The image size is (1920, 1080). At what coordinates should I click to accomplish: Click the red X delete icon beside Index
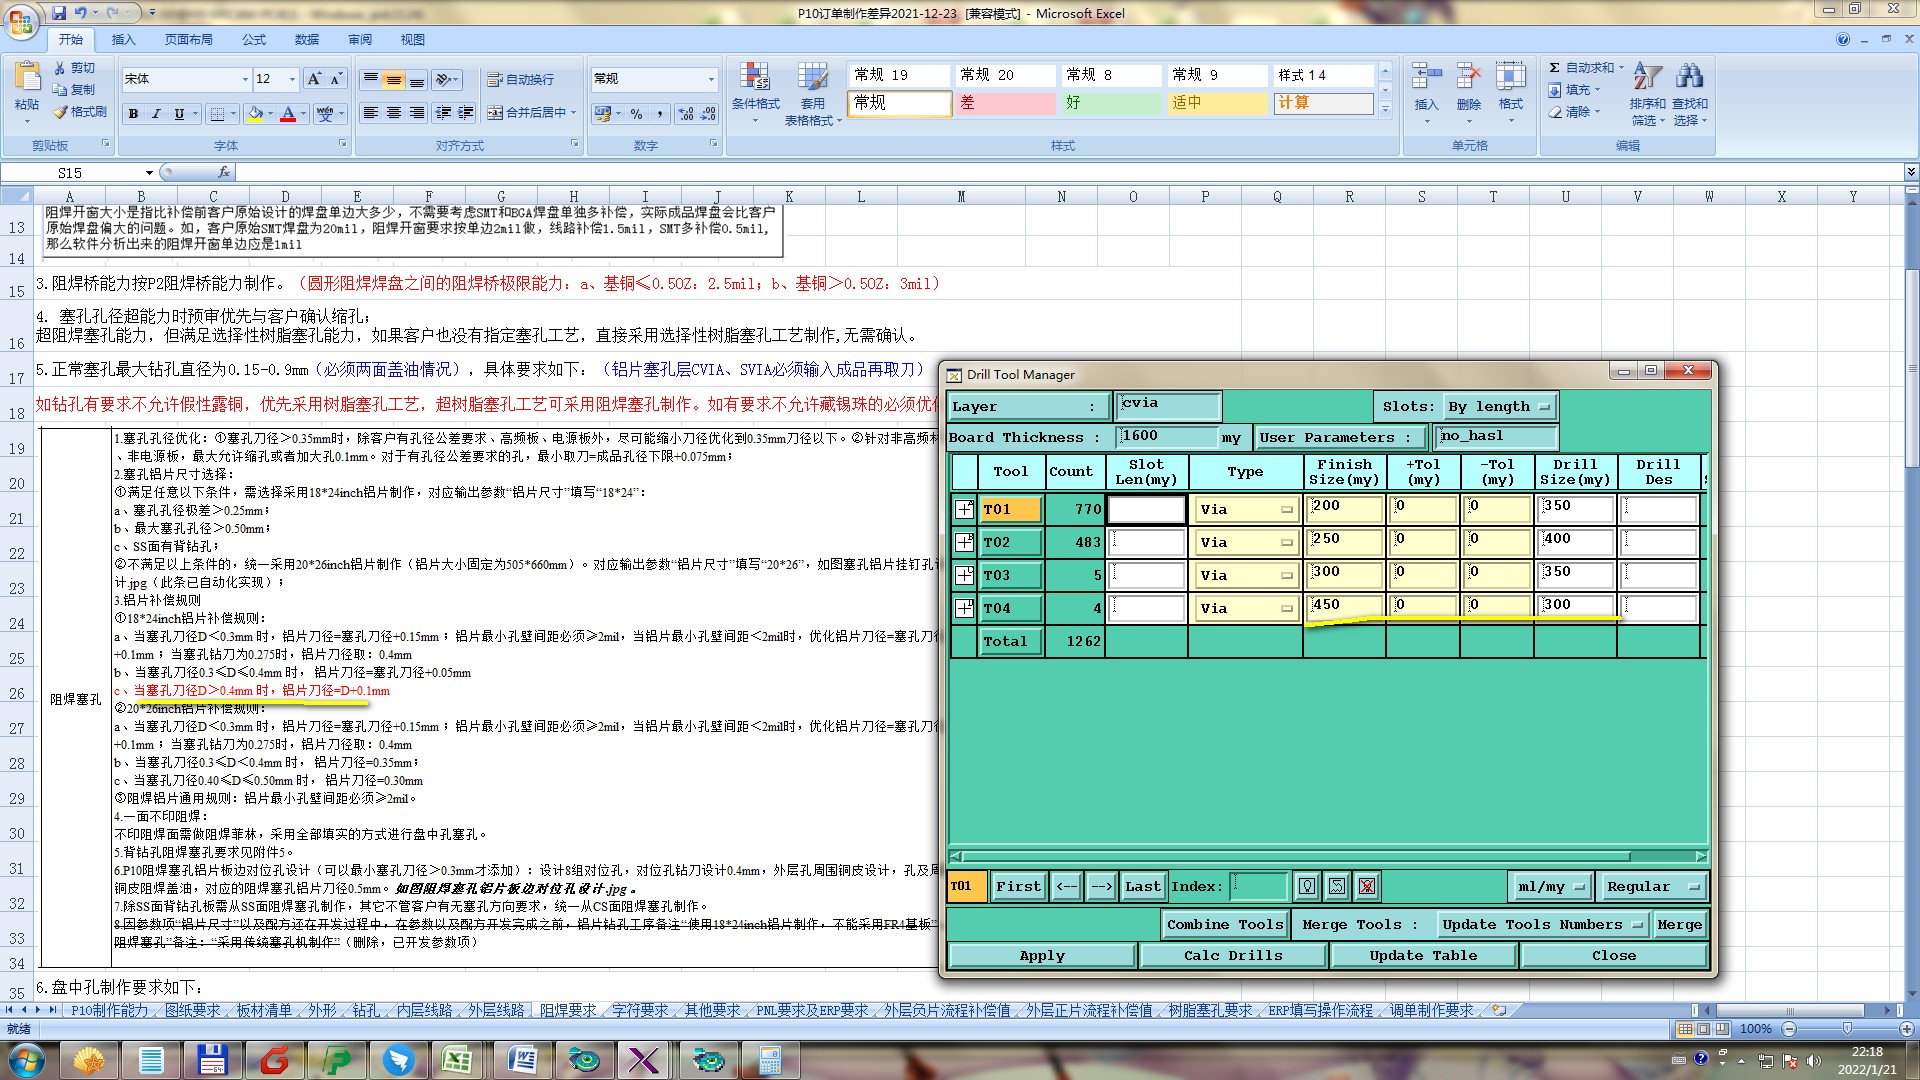(x=1367, y=886)
